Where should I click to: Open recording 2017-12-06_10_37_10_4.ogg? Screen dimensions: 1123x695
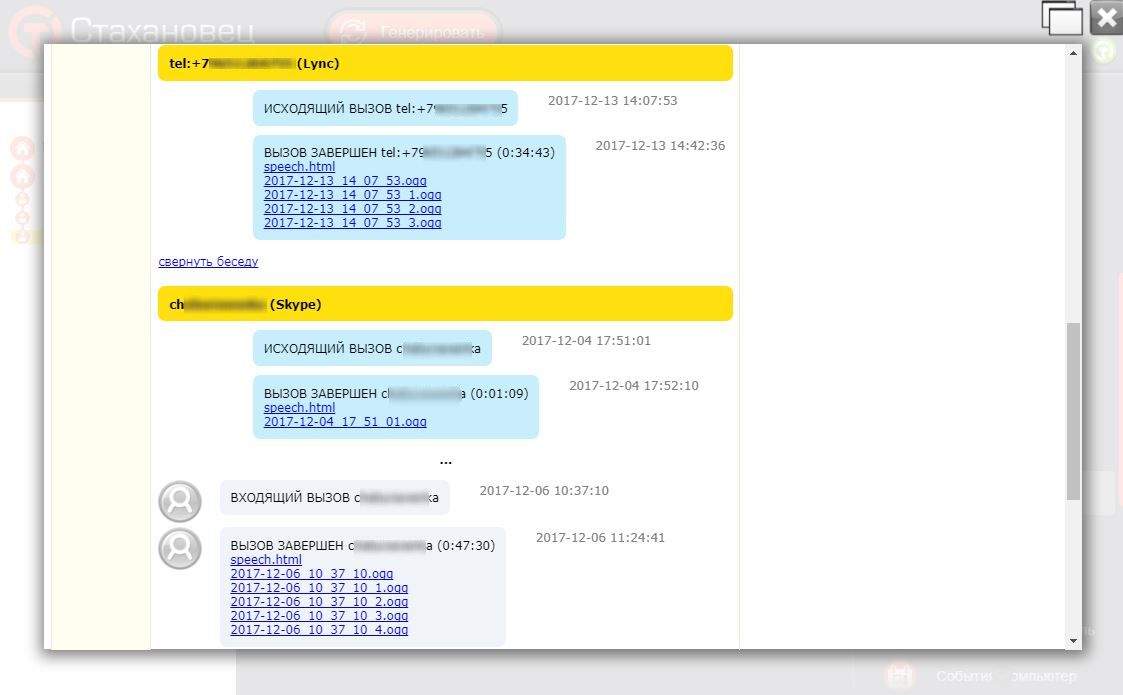(x=319, y=629)
